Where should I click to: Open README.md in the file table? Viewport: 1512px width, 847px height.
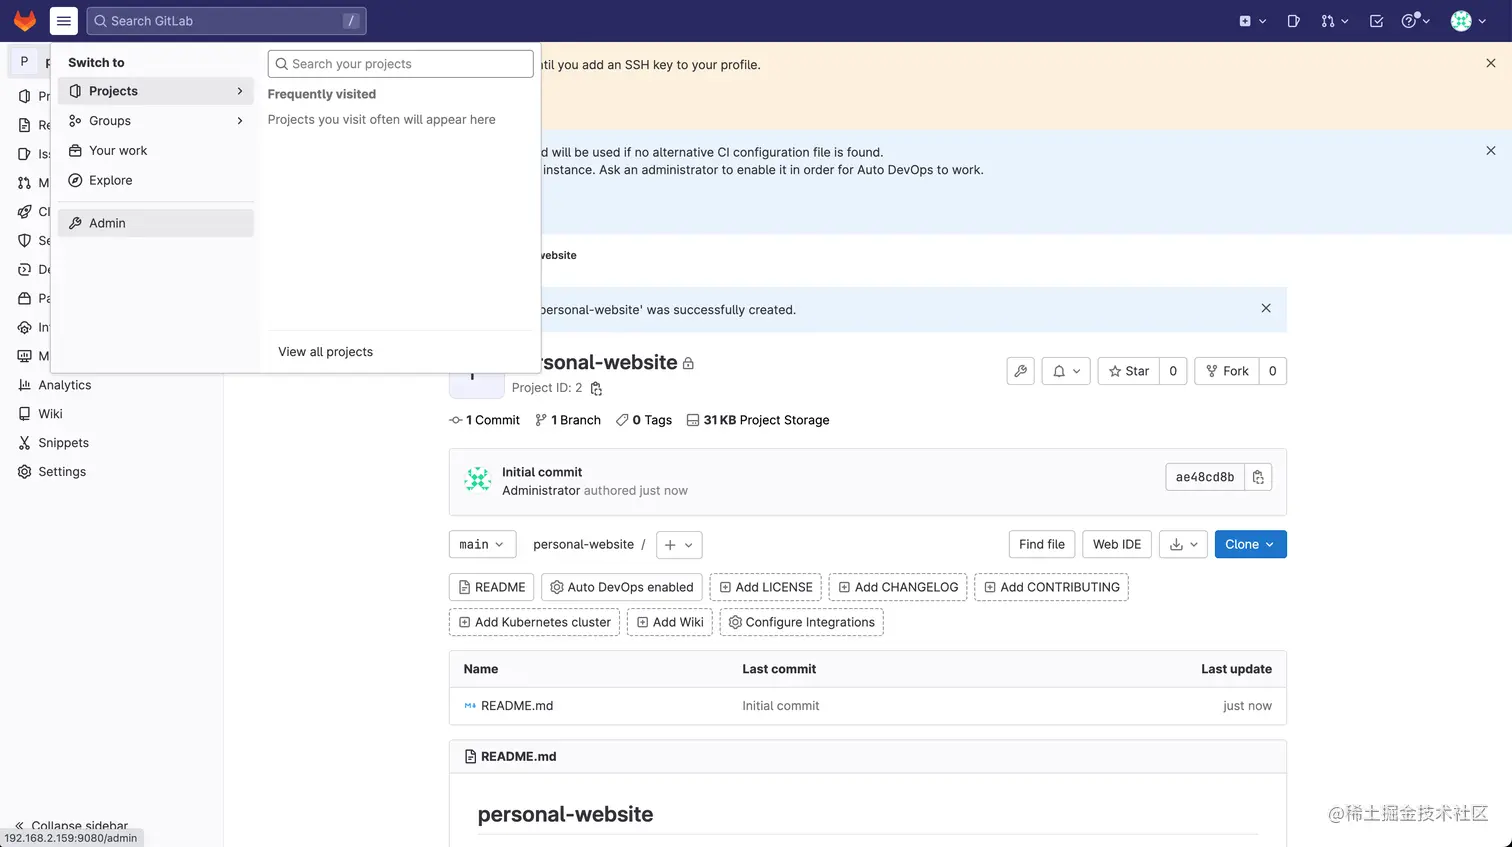click(x=517, y=706)
